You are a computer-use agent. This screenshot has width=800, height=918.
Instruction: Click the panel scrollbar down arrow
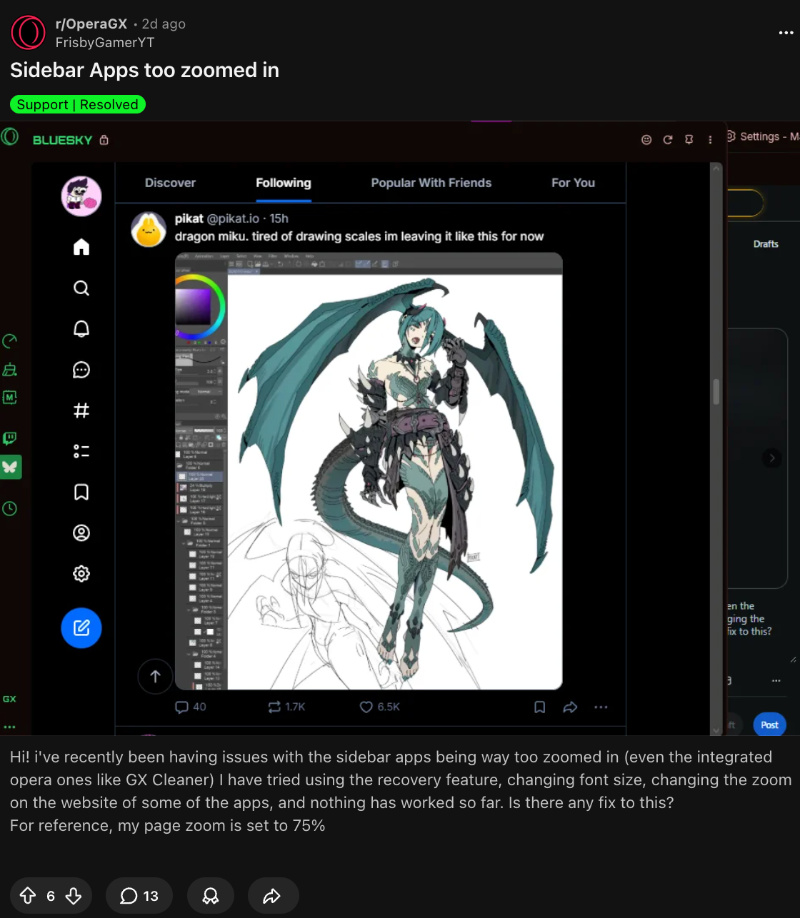coord(716,730)
